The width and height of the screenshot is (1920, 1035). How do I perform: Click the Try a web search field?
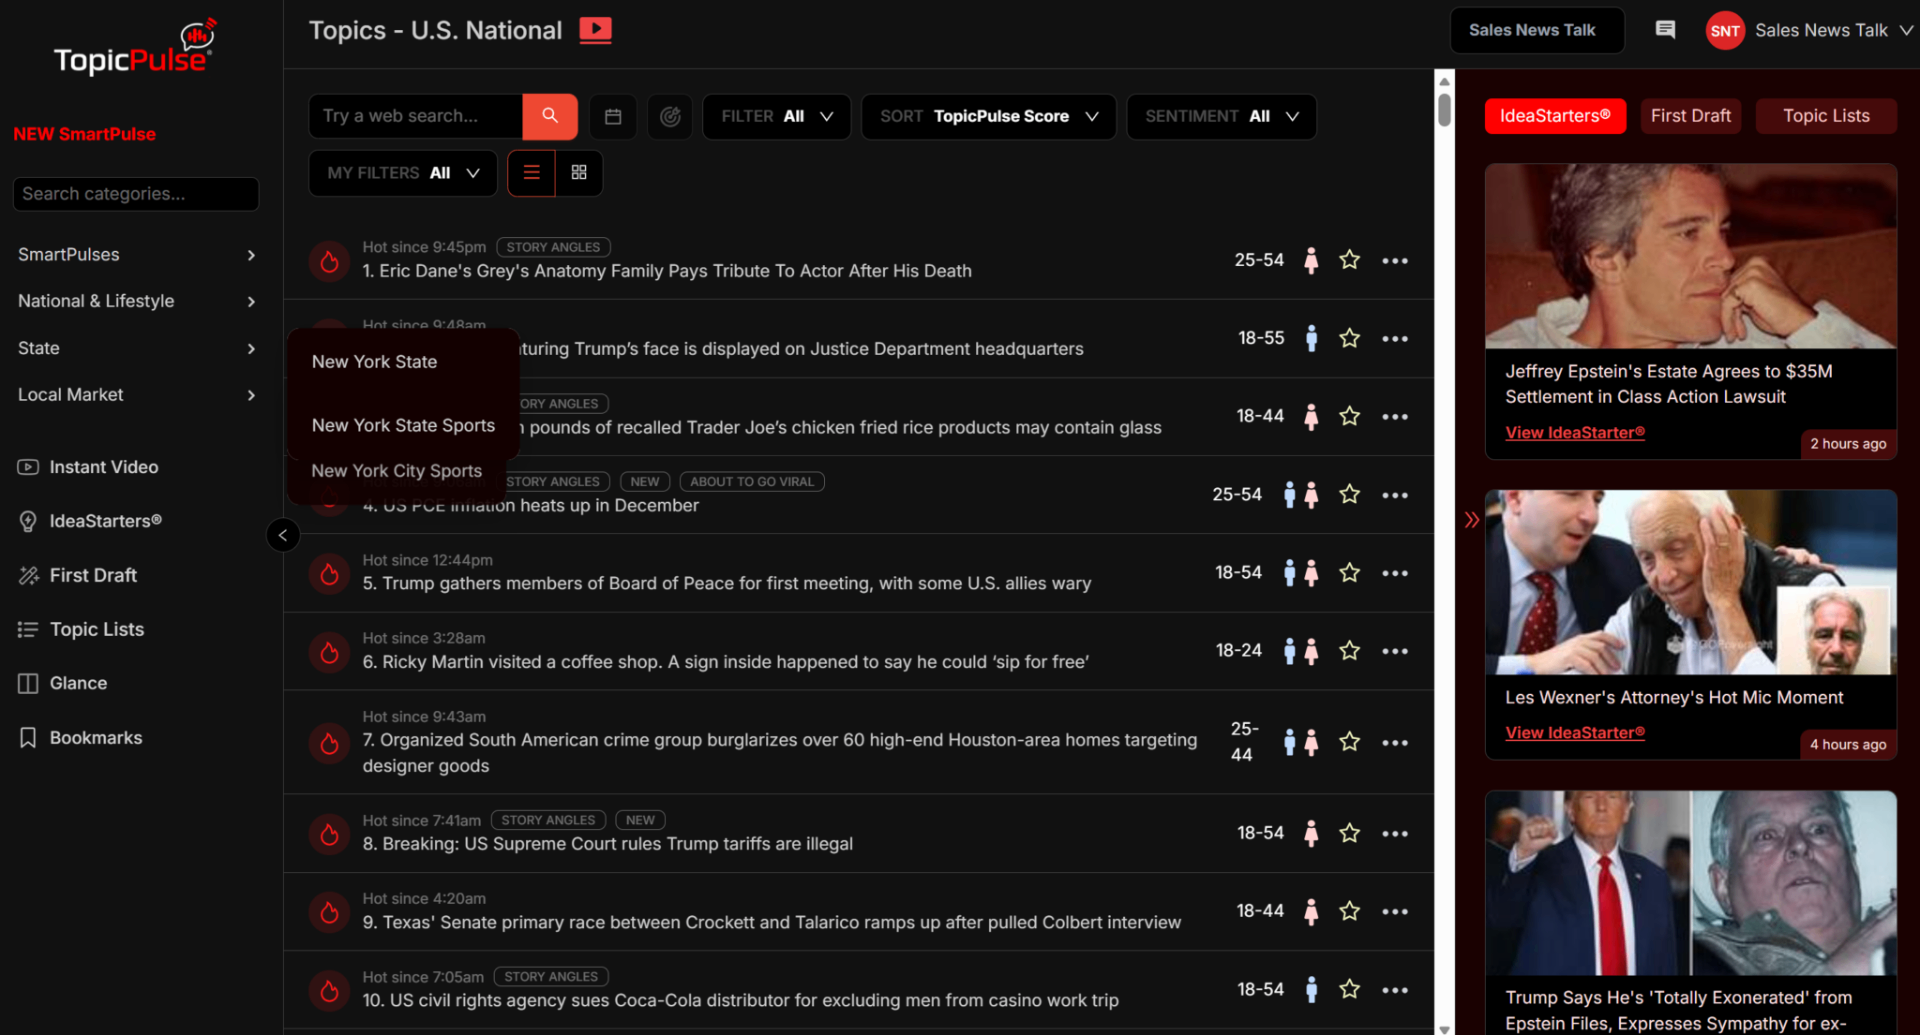point(416,116)
